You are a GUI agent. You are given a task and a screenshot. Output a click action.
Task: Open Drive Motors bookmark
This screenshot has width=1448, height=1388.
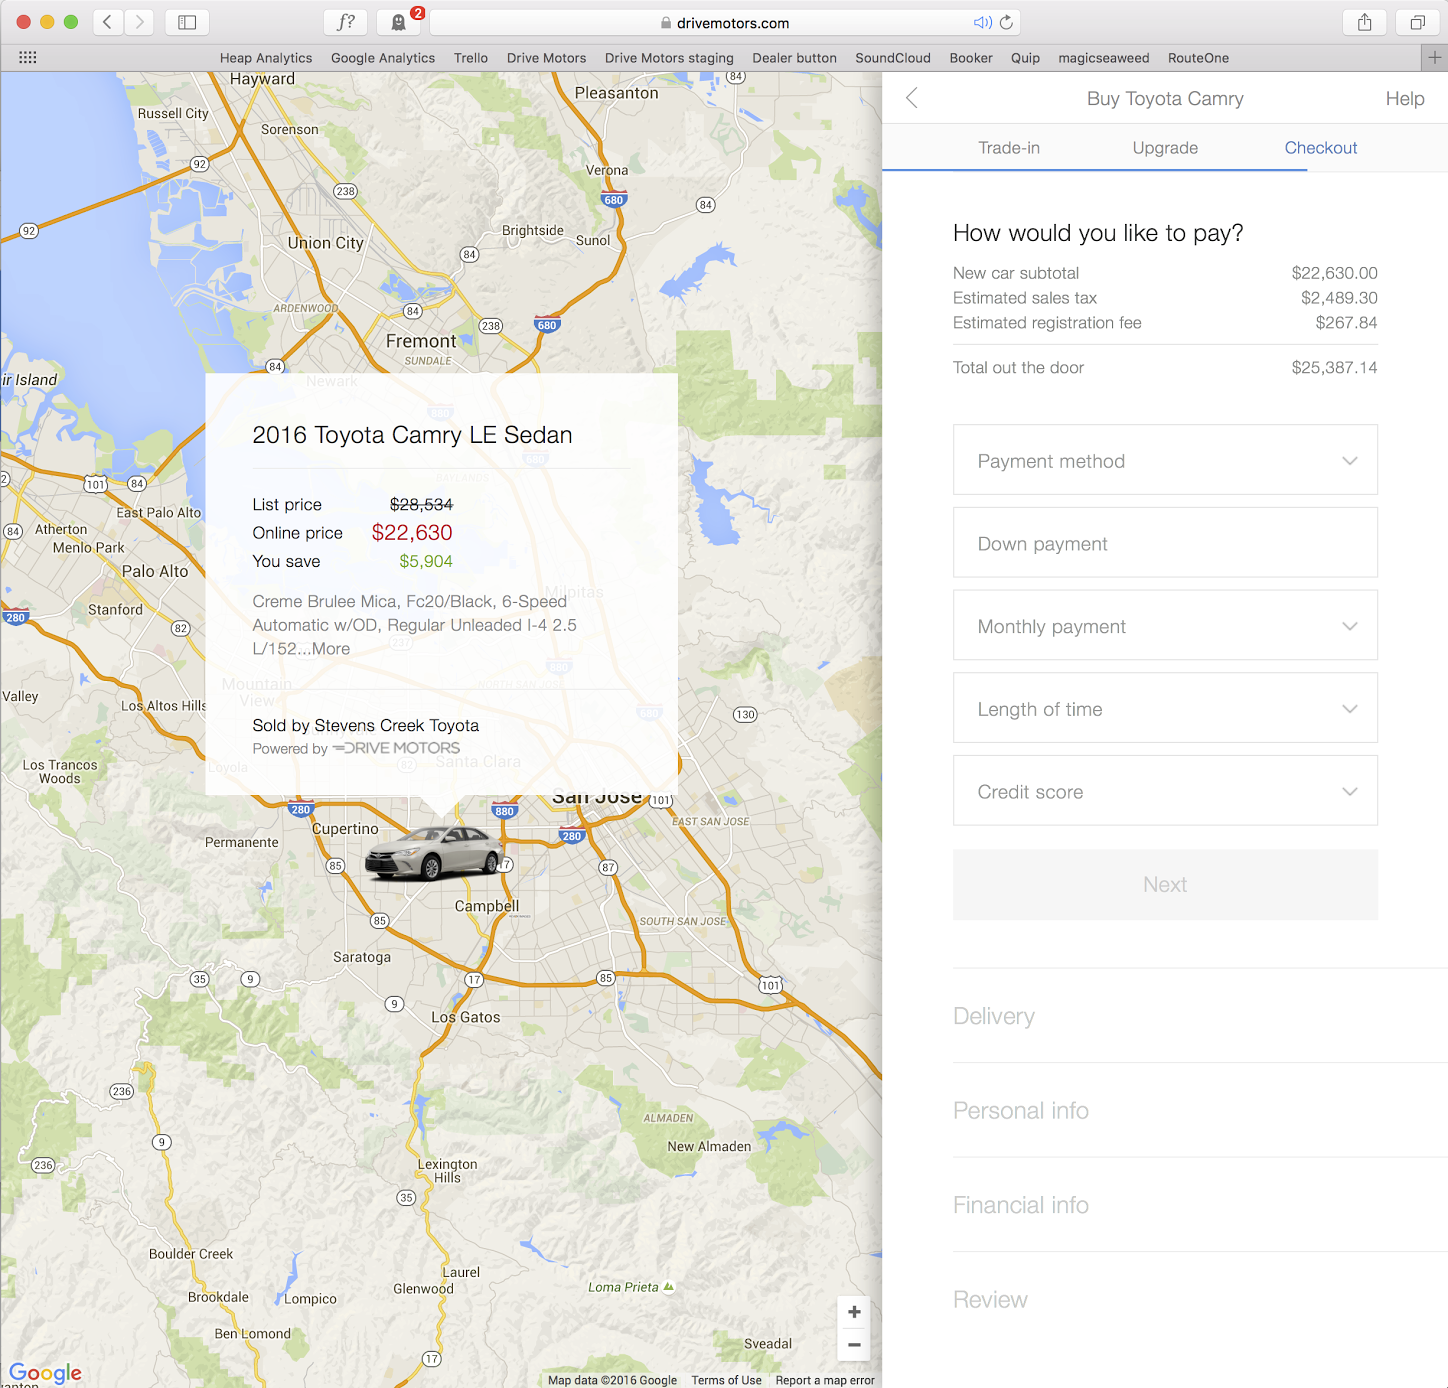(547, 58)
